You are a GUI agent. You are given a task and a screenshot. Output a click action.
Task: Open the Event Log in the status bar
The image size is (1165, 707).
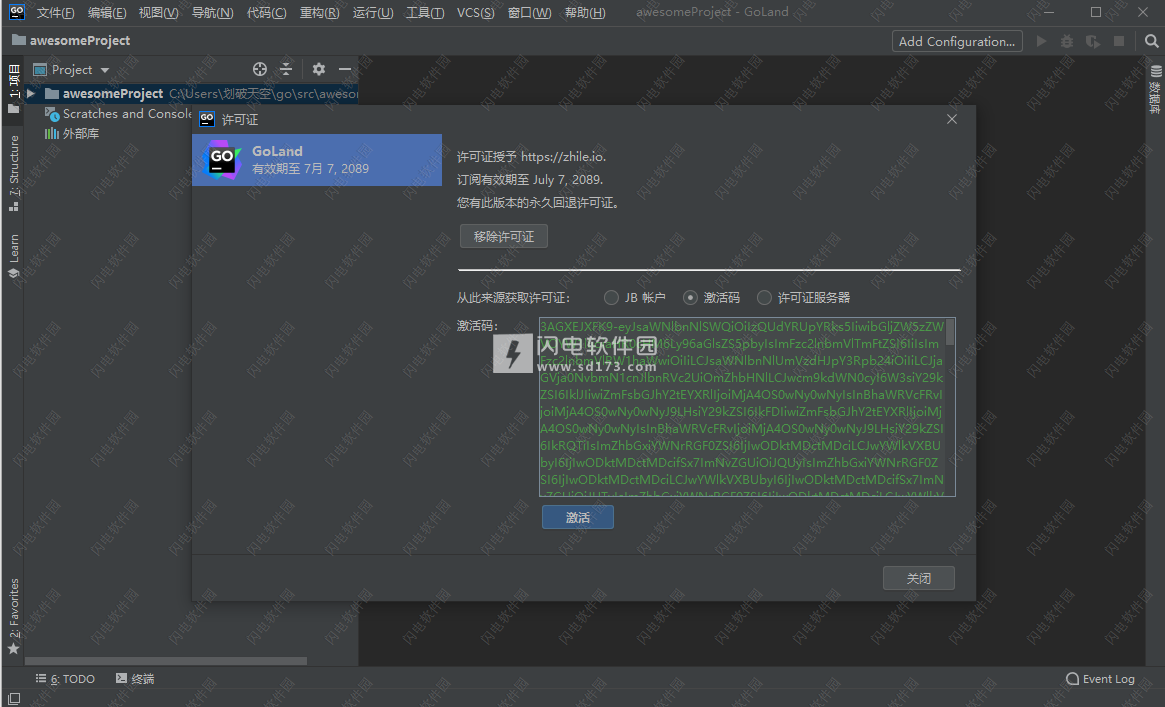(x=1100, y=679)
